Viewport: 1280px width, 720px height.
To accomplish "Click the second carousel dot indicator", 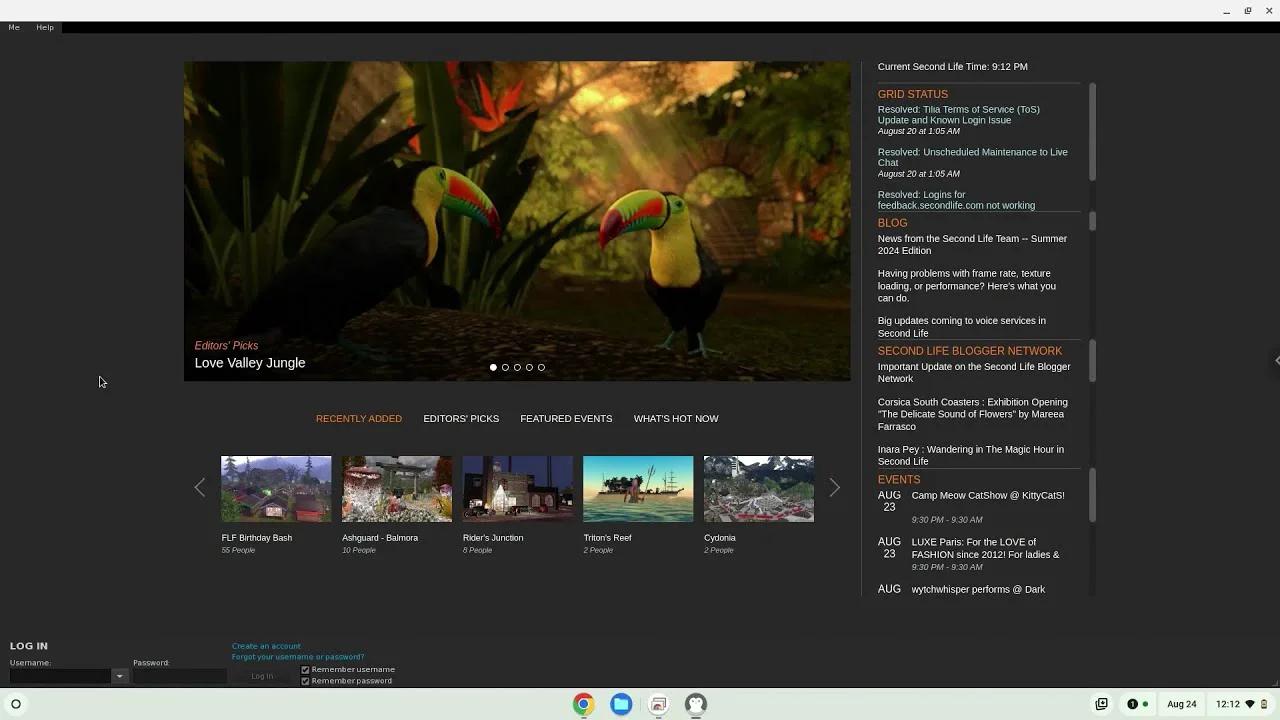I will pyautogui.click(x=505, y=367).
